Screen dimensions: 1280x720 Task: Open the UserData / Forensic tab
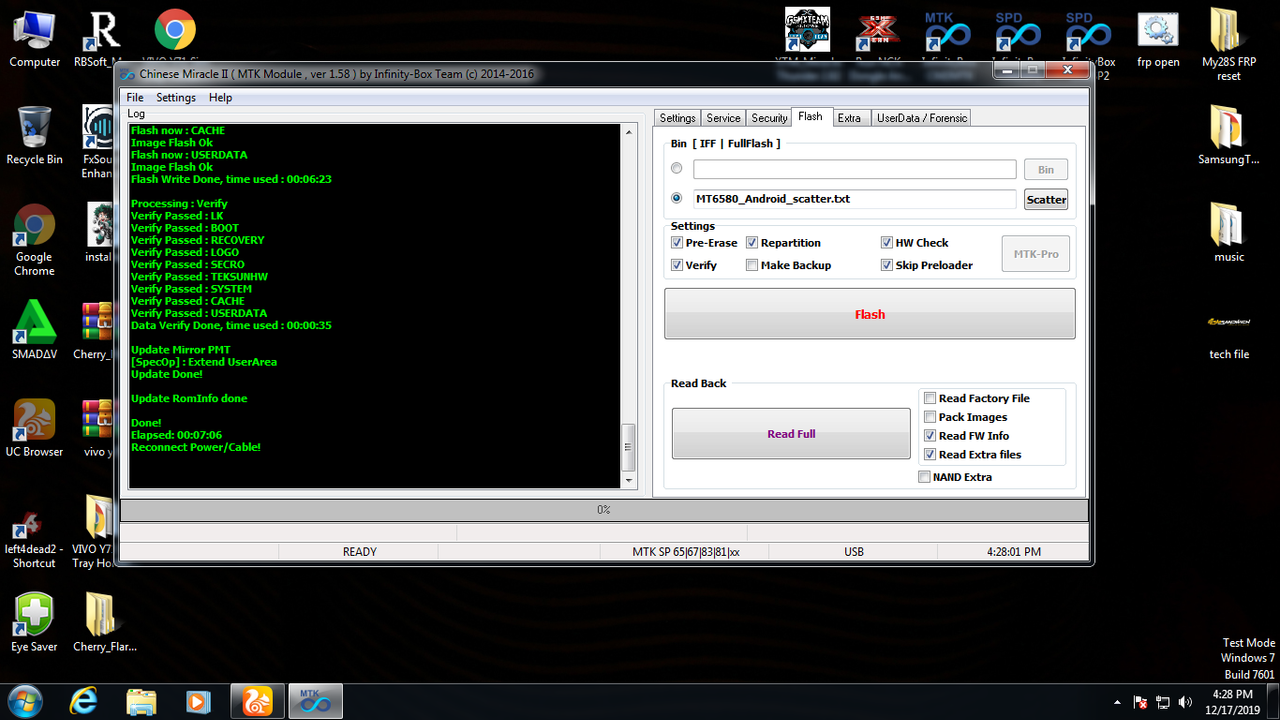click(921, 118)
